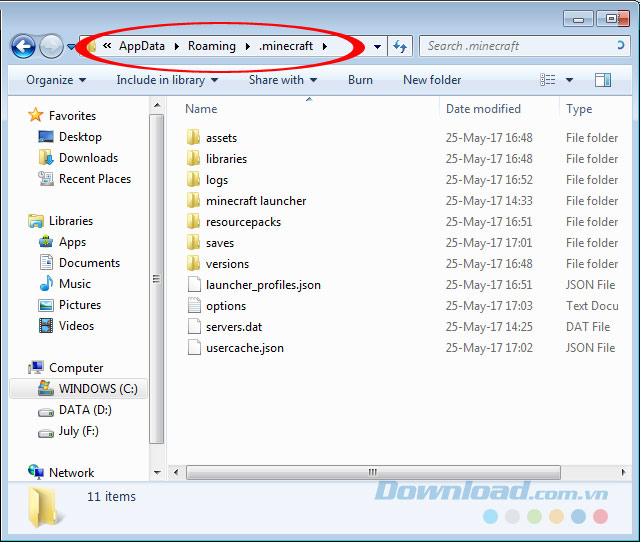This screenshot has height=542, width=640.
Task: Expand arrow after Roaming in address bar
Action: (x=248, y=47)
